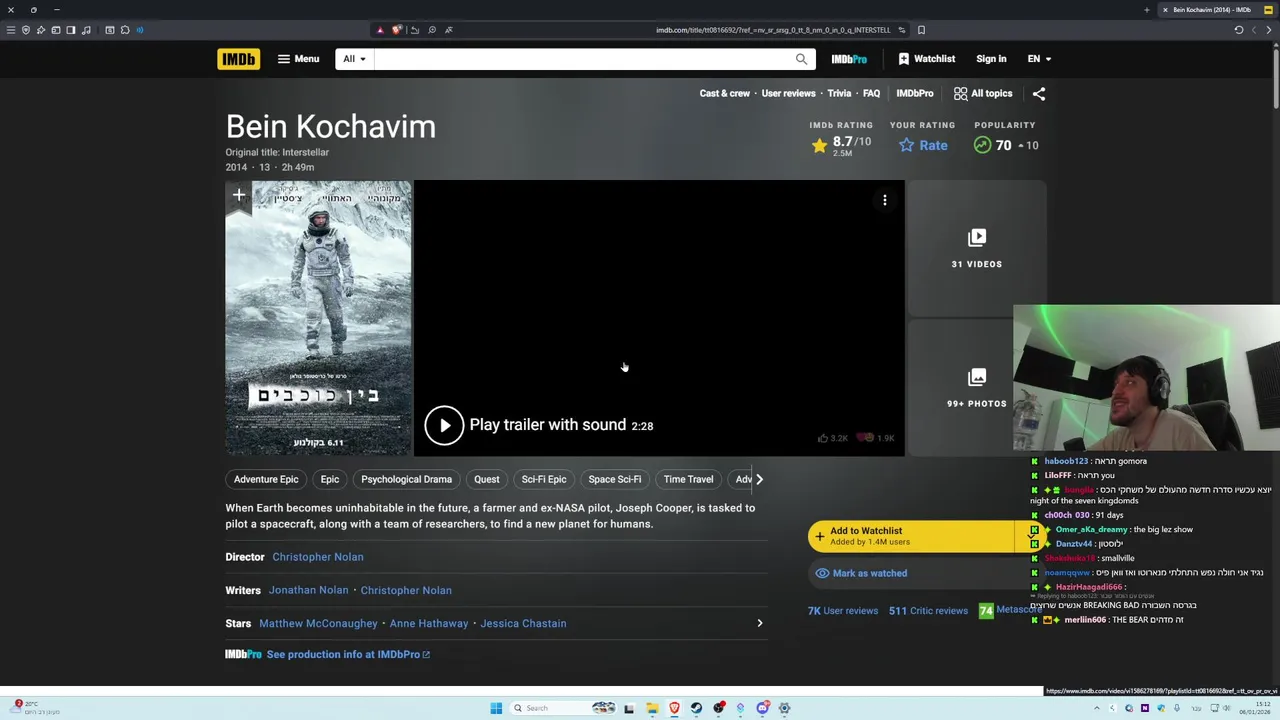Click the IMDb logo

(238, 59)
